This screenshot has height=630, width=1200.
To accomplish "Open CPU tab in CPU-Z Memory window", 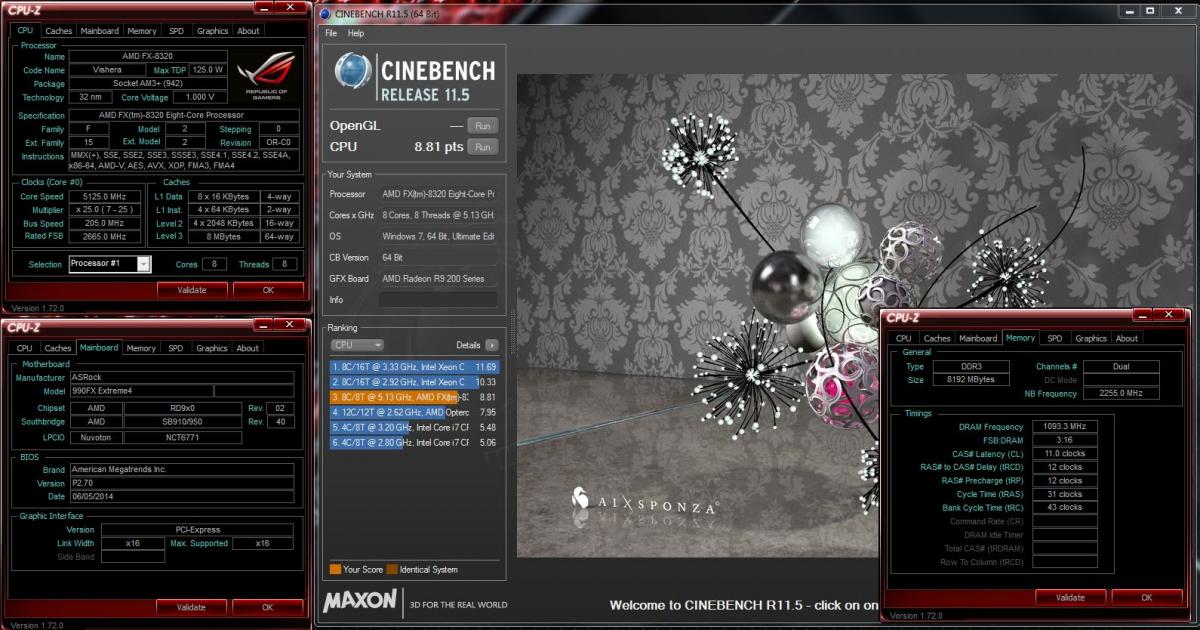I will (x=904, y=338).
